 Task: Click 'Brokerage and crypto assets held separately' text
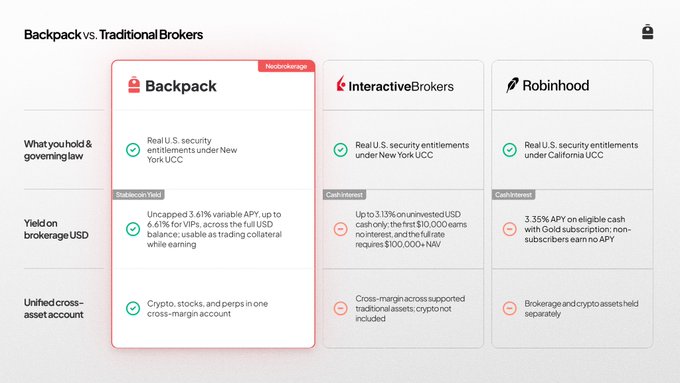581,308
